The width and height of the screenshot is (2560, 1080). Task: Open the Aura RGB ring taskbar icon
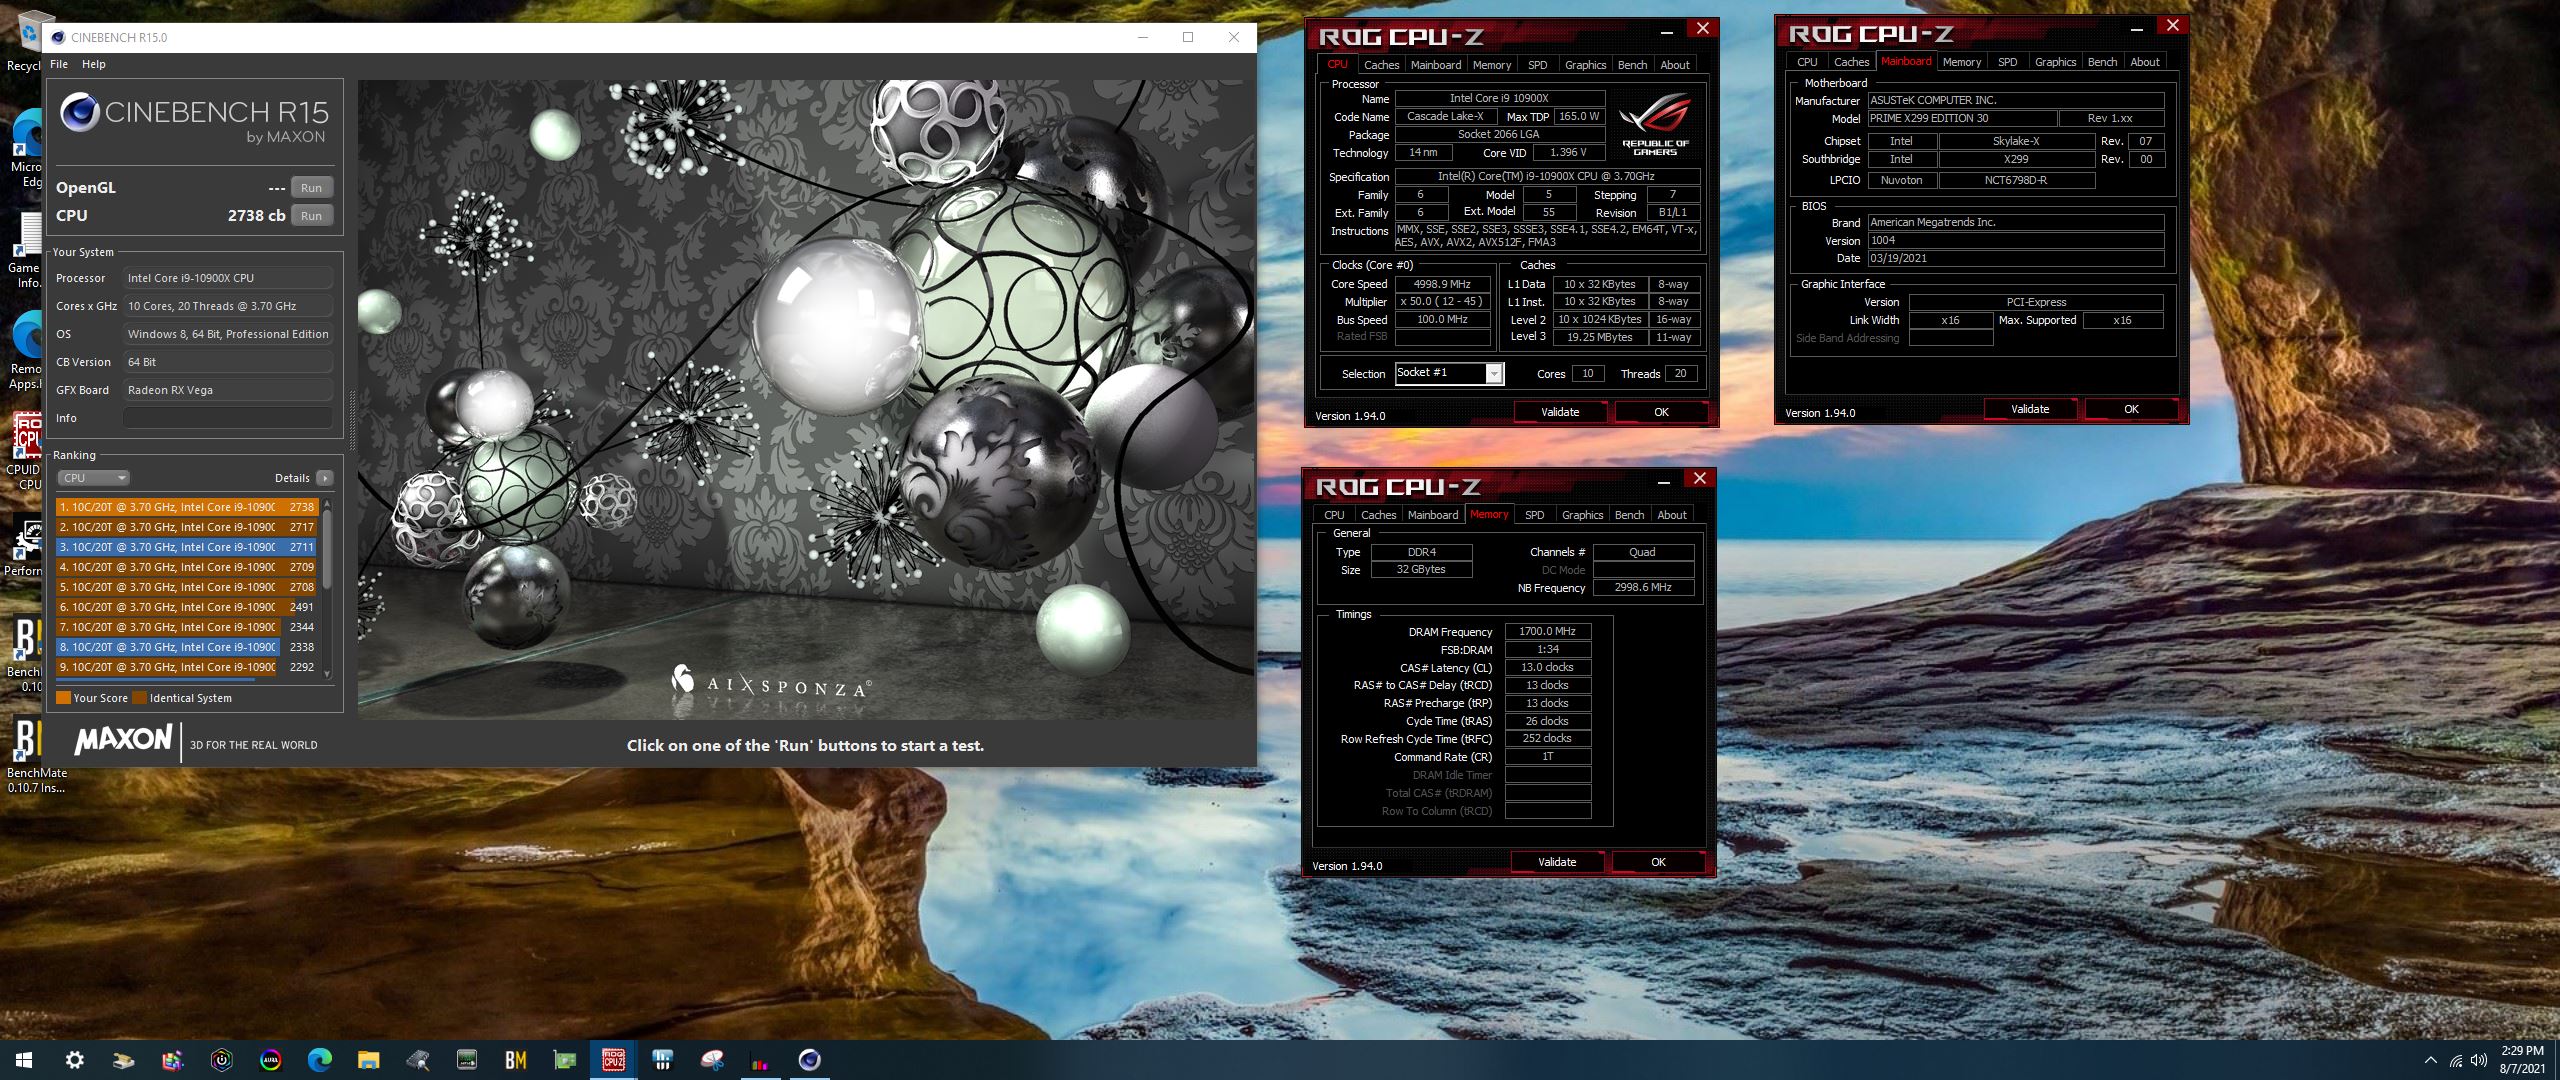pyautogui.click(x=271, y=1060)
